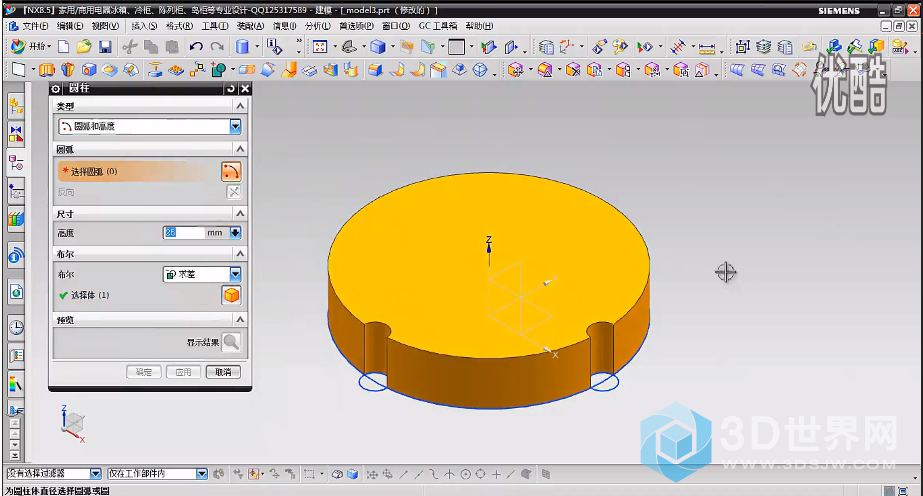Click the settings gear in cylinder dialog title
The width and height of the screenshot is (923, 496).
pos(56,88)
